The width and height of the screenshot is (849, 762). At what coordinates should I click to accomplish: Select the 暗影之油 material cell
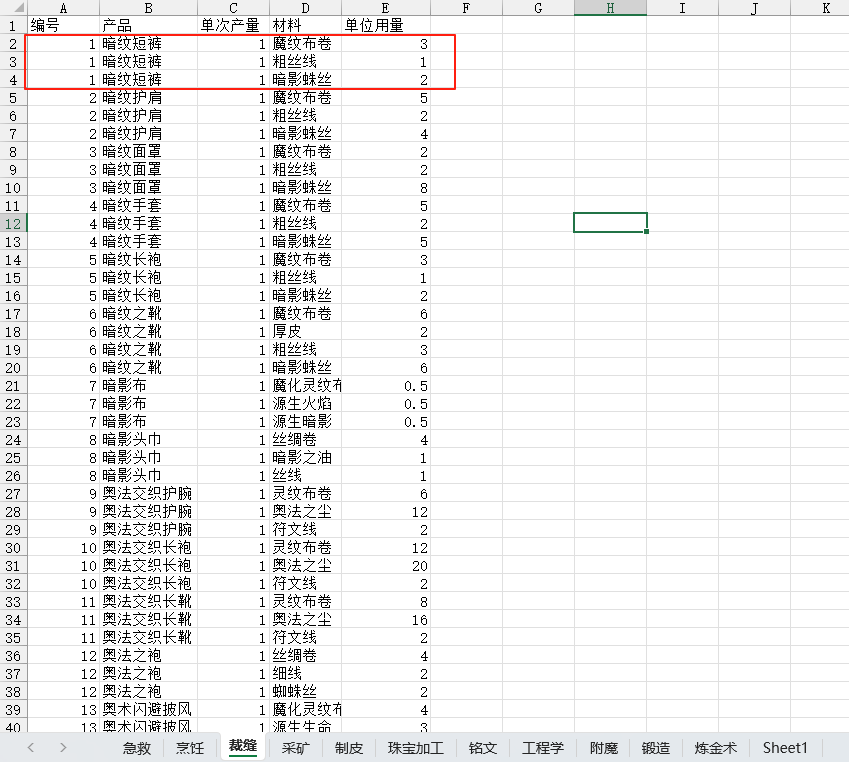point(305,458)
